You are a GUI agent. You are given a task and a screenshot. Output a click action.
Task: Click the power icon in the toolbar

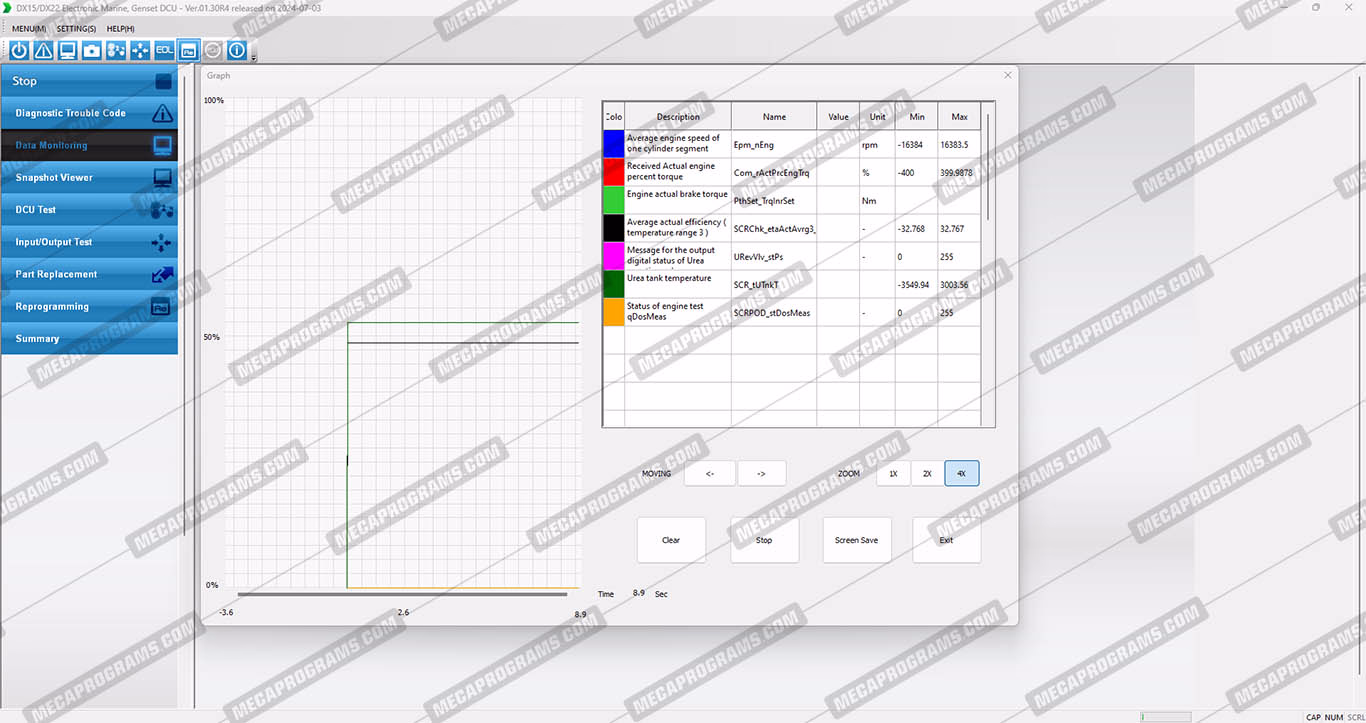tap(19, 50)
